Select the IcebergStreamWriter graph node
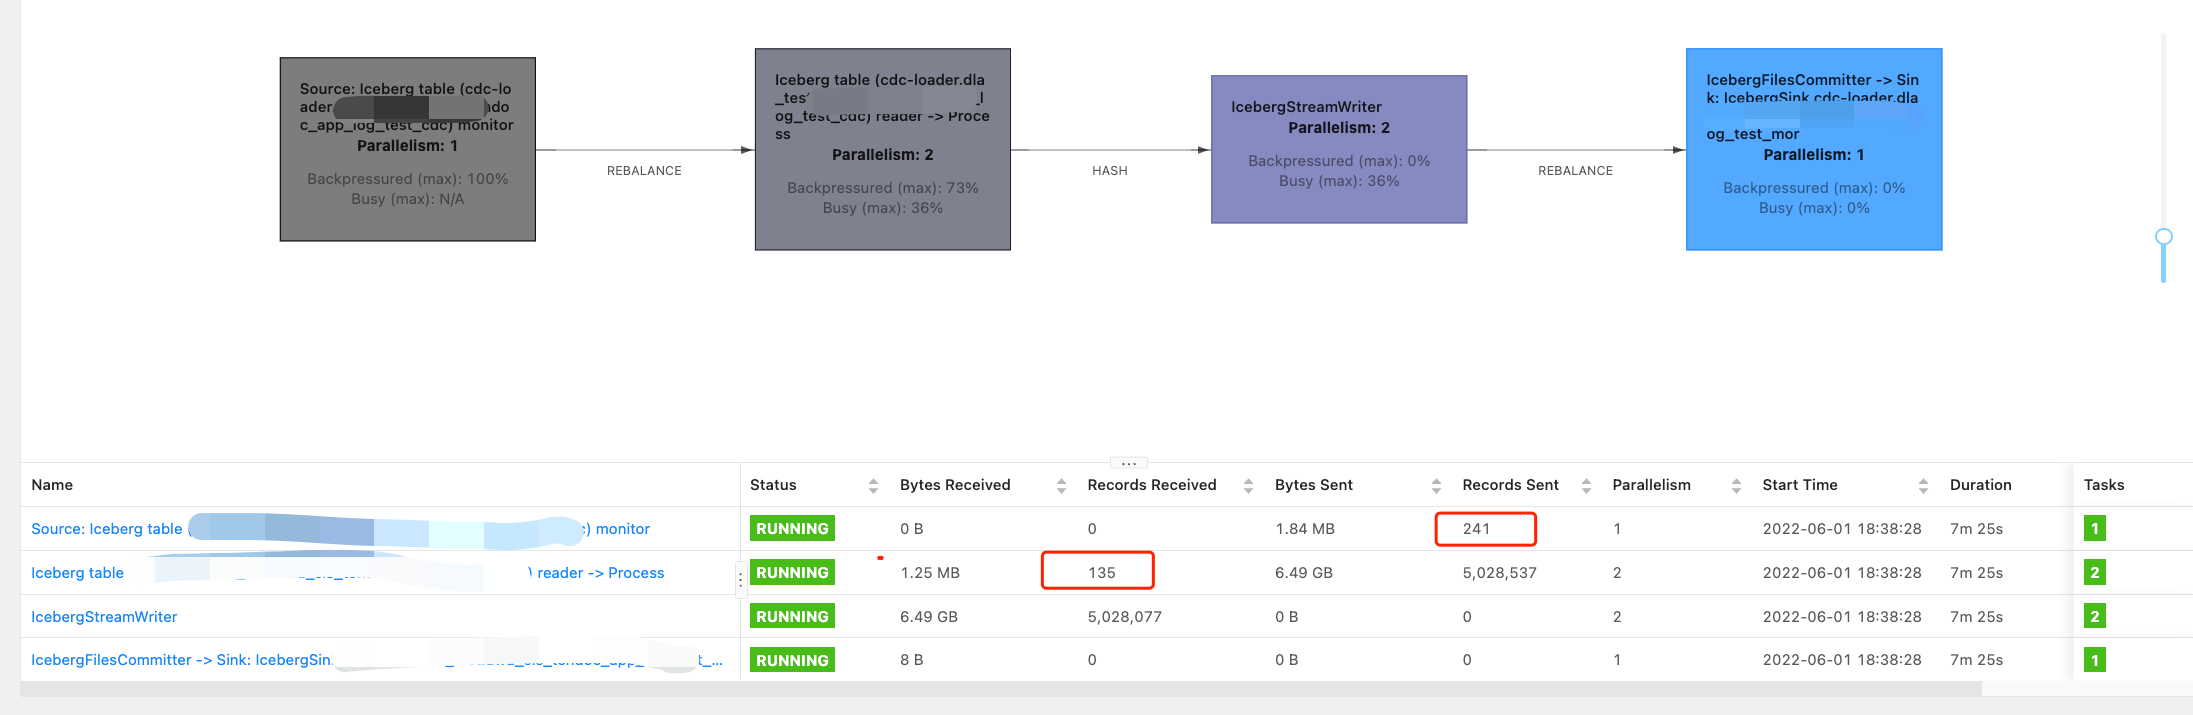2193x715 pixels. (1339, 149)
